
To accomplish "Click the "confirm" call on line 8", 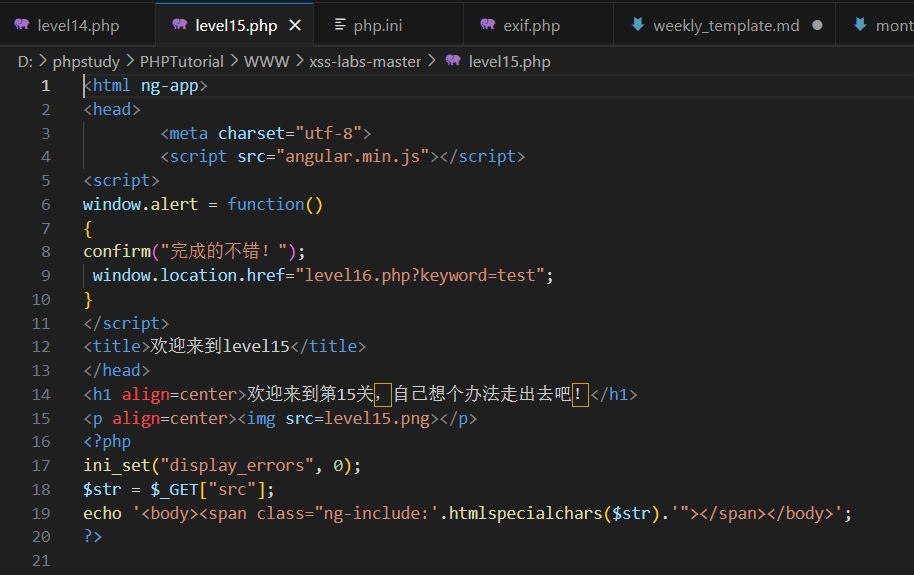I will [117, 252].
